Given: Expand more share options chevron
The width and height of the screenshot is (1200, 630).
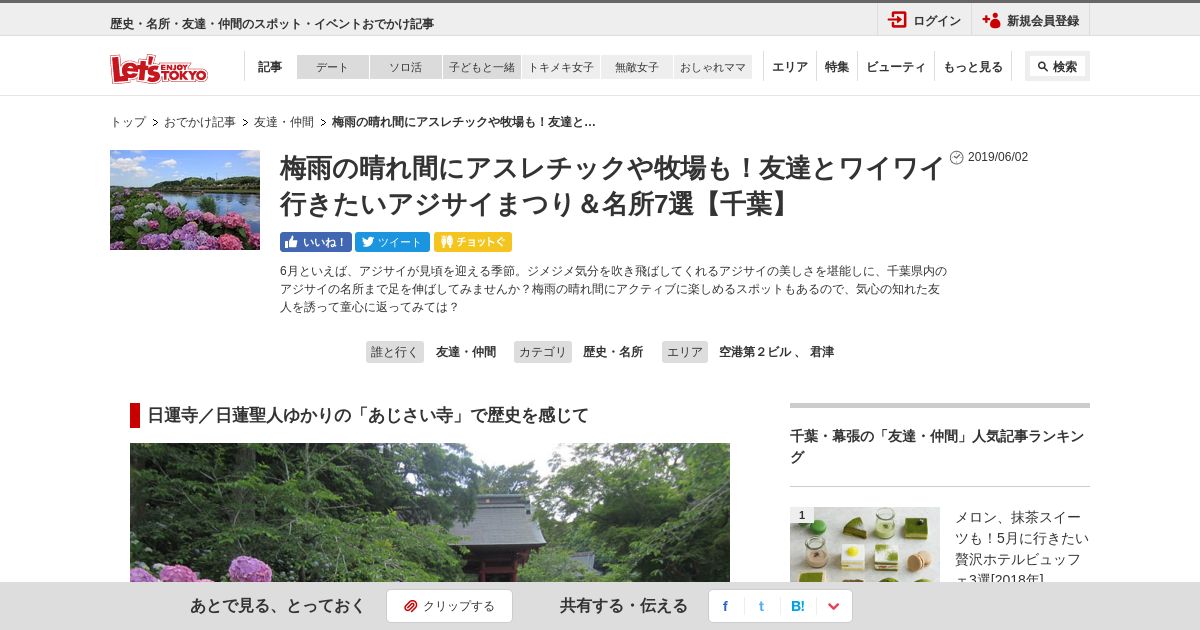Looking at the screenshot, I should click(x=834, y=606).
